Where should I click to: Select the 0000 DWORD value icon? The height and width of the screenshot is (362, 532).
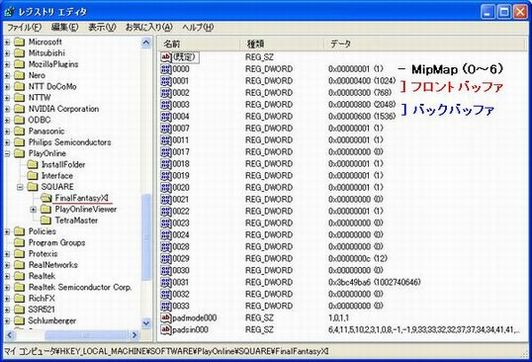tap(166, 69)
